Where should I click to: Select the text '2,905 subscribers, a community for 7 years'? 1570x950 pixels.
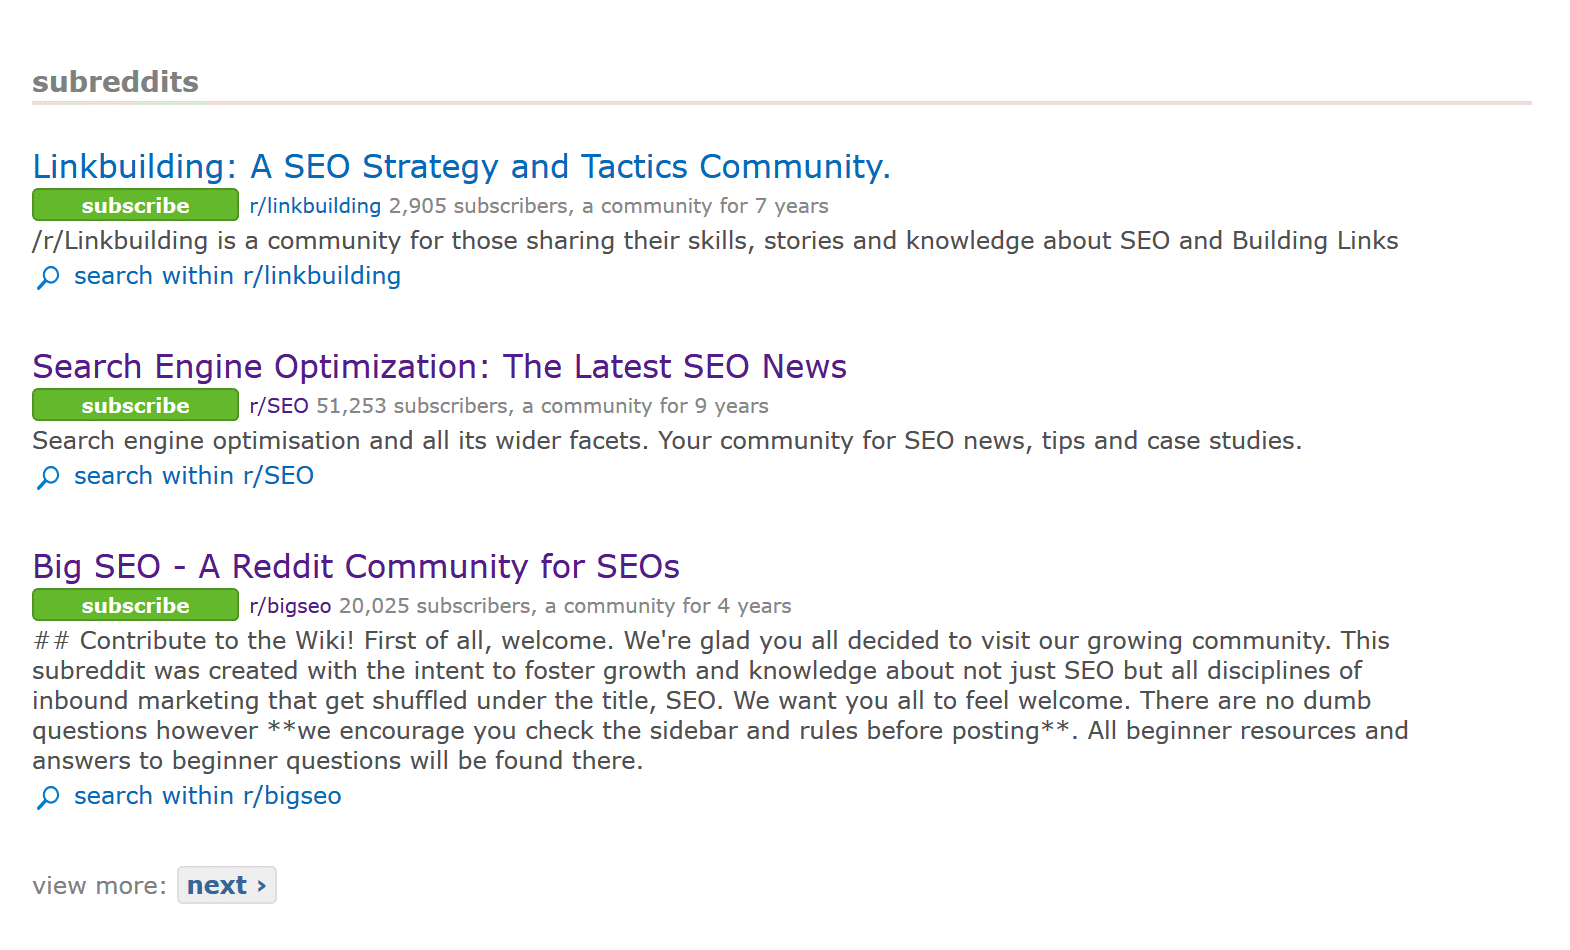click(609, 206)
